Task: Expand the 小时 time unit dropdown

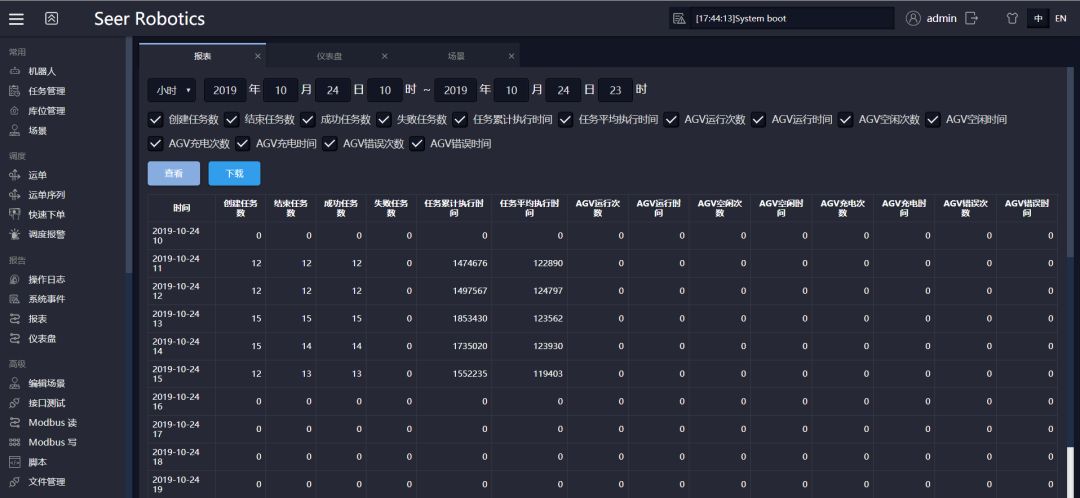Action: click(x=172, y=90)
